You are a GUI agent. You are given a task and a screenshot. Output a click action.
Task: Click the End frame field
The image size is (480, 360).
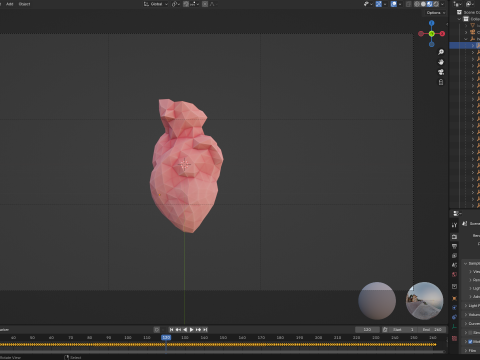tap(432, 329)
